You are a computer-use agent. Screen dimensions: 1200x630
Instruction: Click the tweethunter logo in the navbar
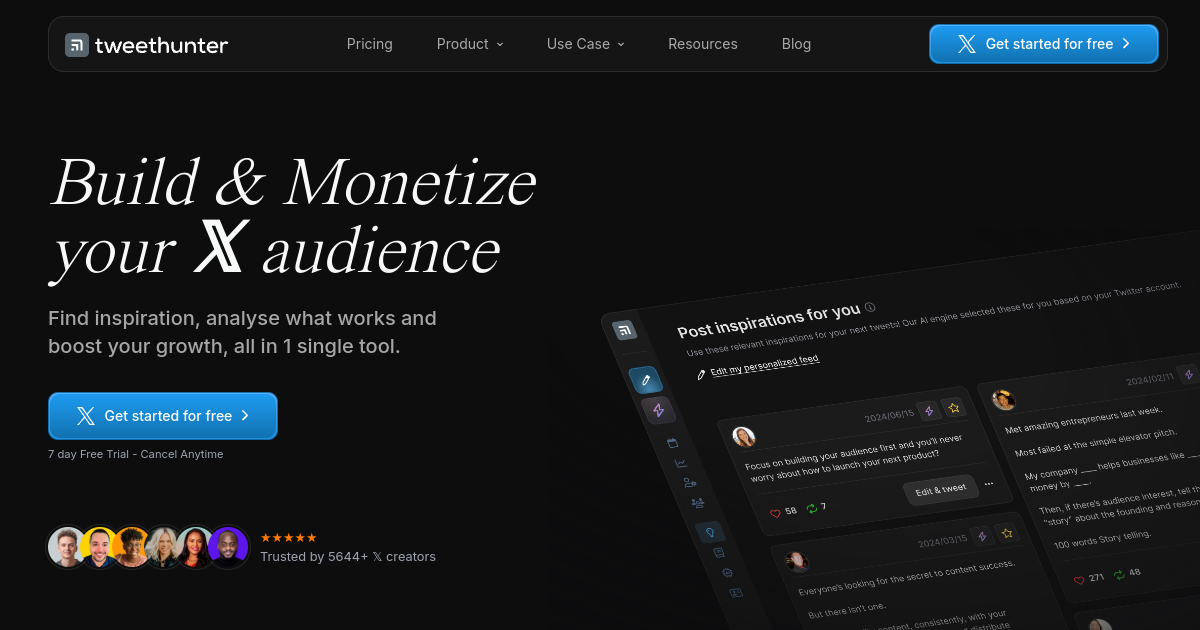[x=147, y=44]
